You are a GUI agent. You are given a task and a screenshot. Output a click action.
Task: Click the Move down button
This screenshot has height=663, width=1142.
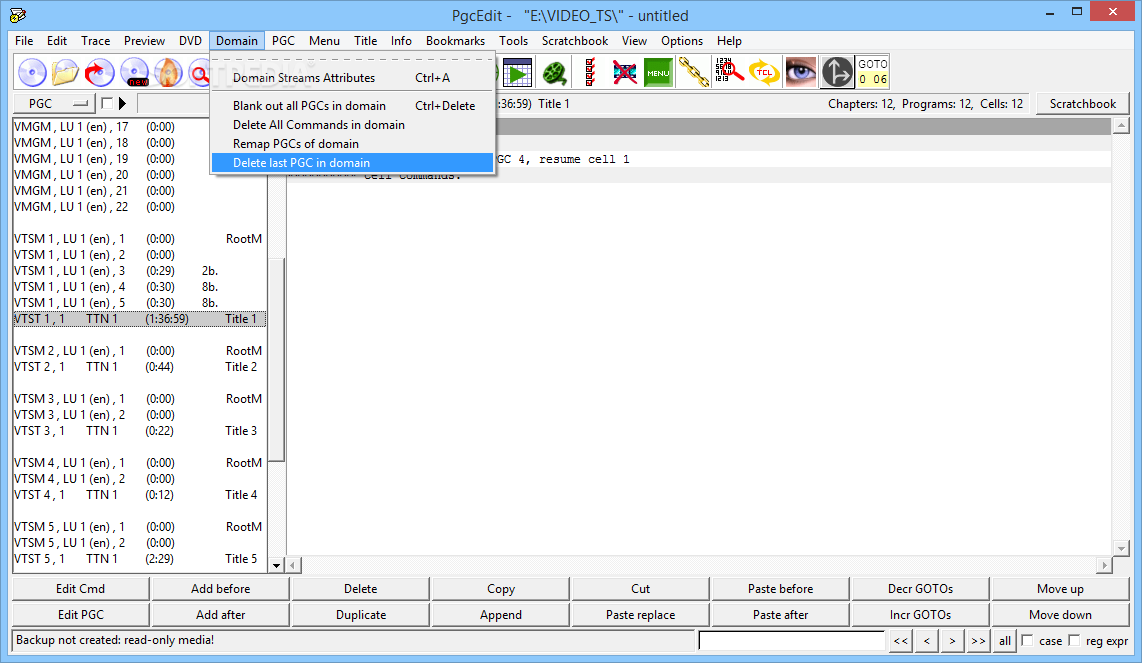1060,615
